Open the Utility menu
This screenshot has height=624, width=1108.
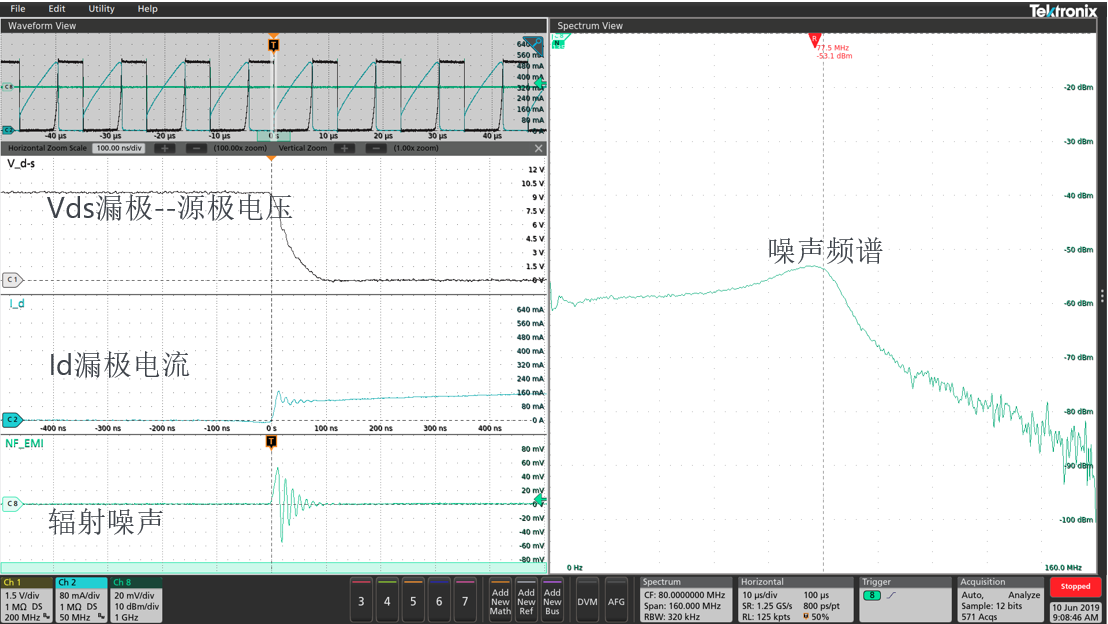coord(101,9)
